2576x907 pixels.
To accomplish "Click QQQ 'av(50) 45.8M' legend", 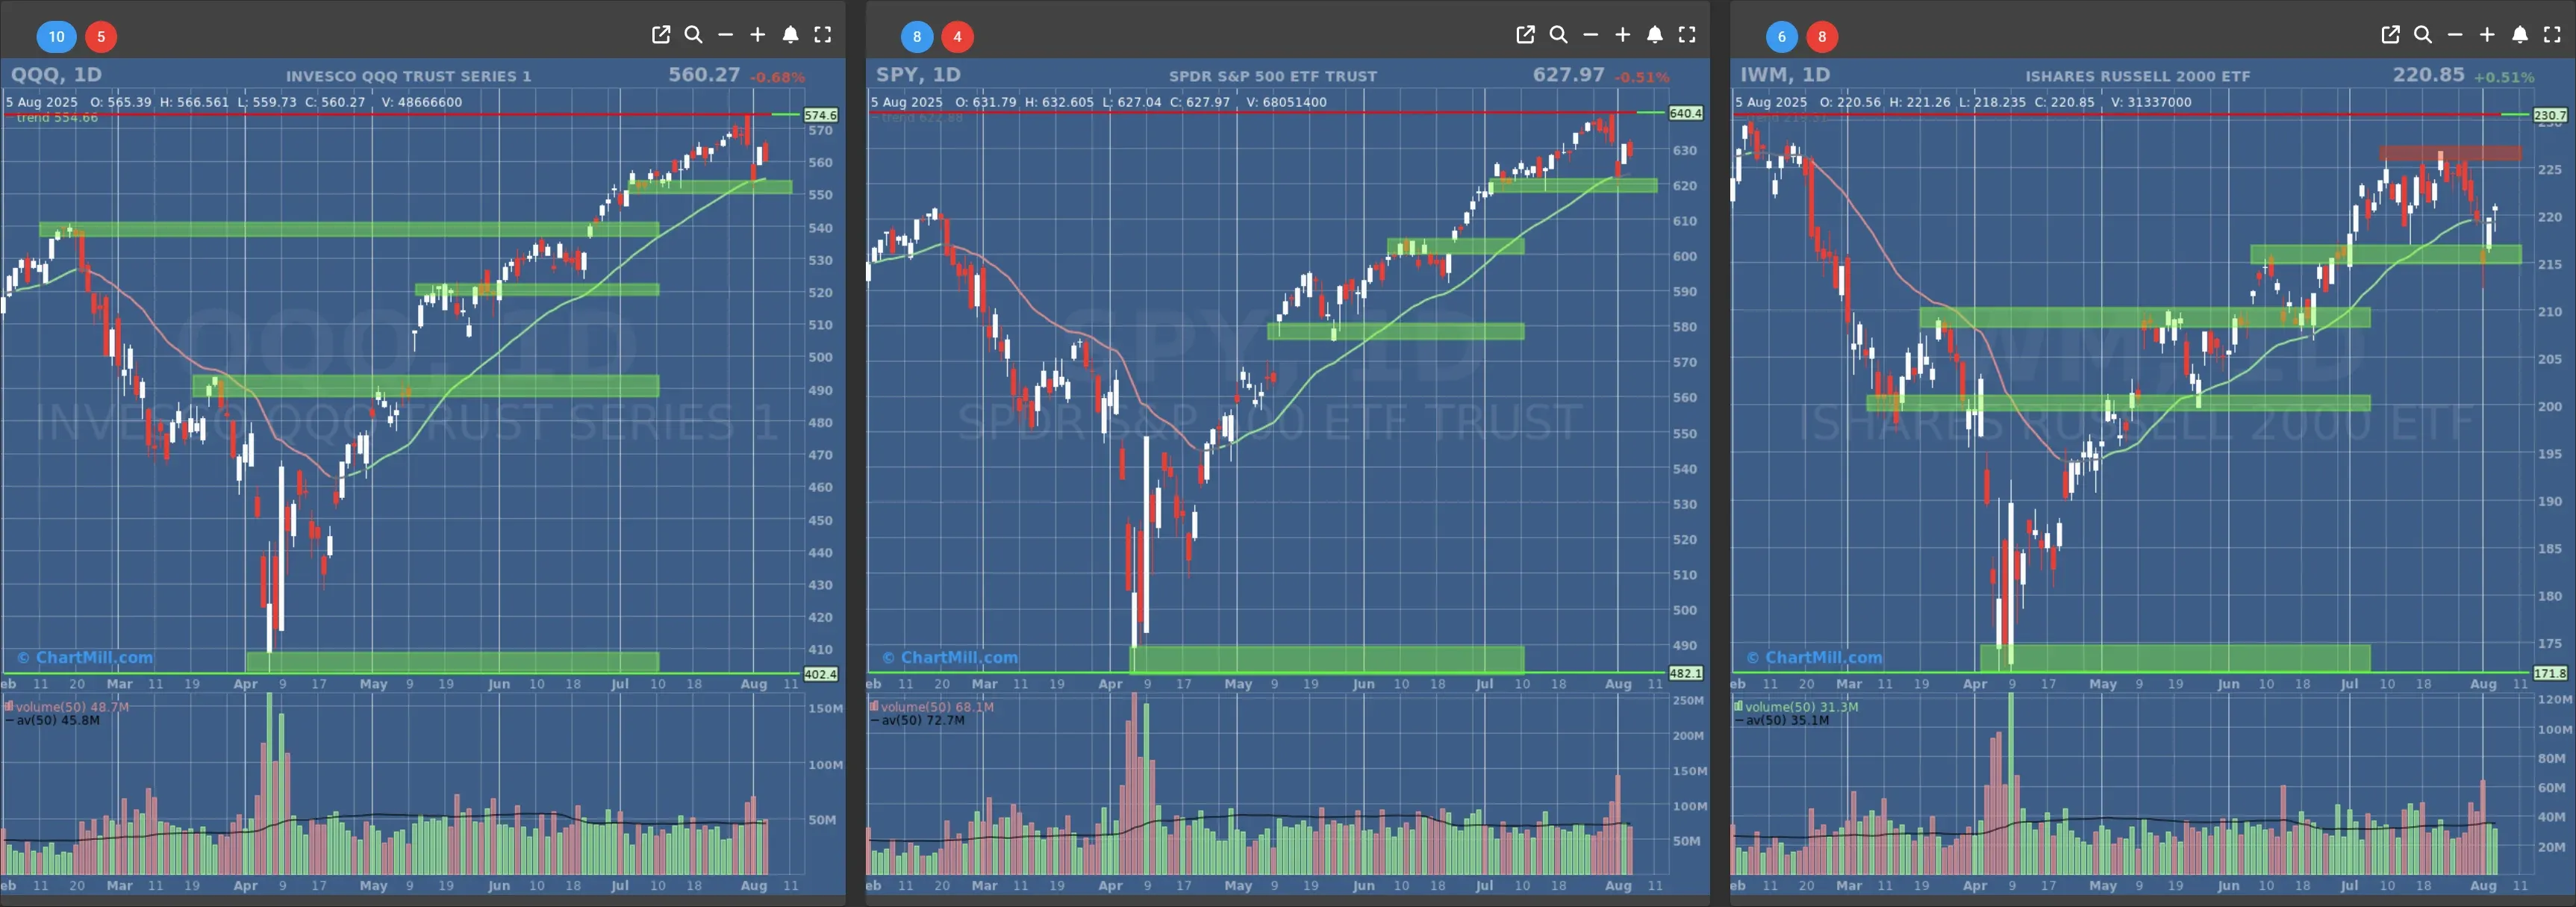I will pos(52,720).
